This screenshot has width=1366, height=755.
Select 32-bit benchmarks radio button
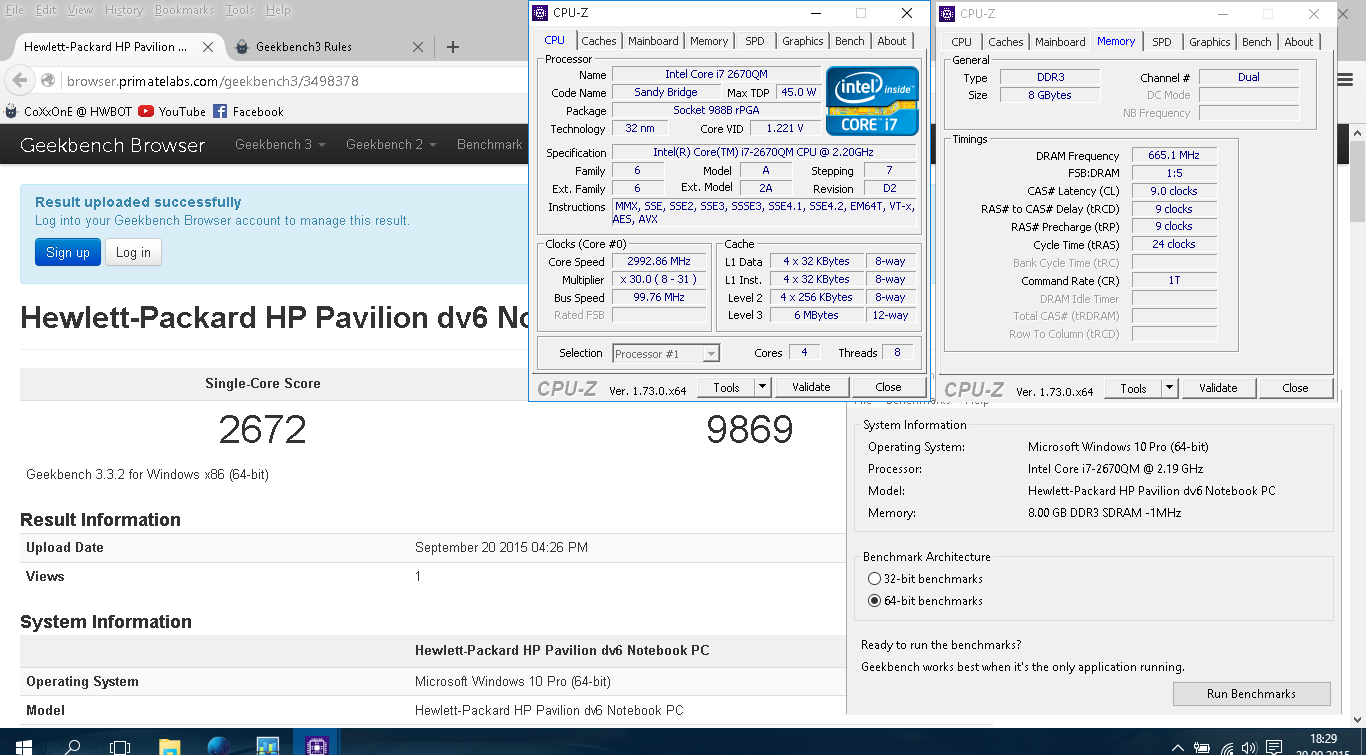coord(875,579)
